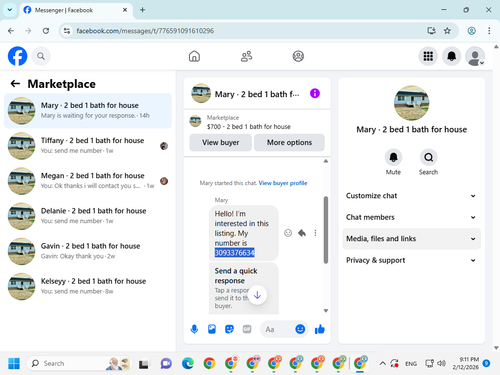500x375 pixels.
Task: Click the back arrow beside Marketplace
Action: (15, 84)
